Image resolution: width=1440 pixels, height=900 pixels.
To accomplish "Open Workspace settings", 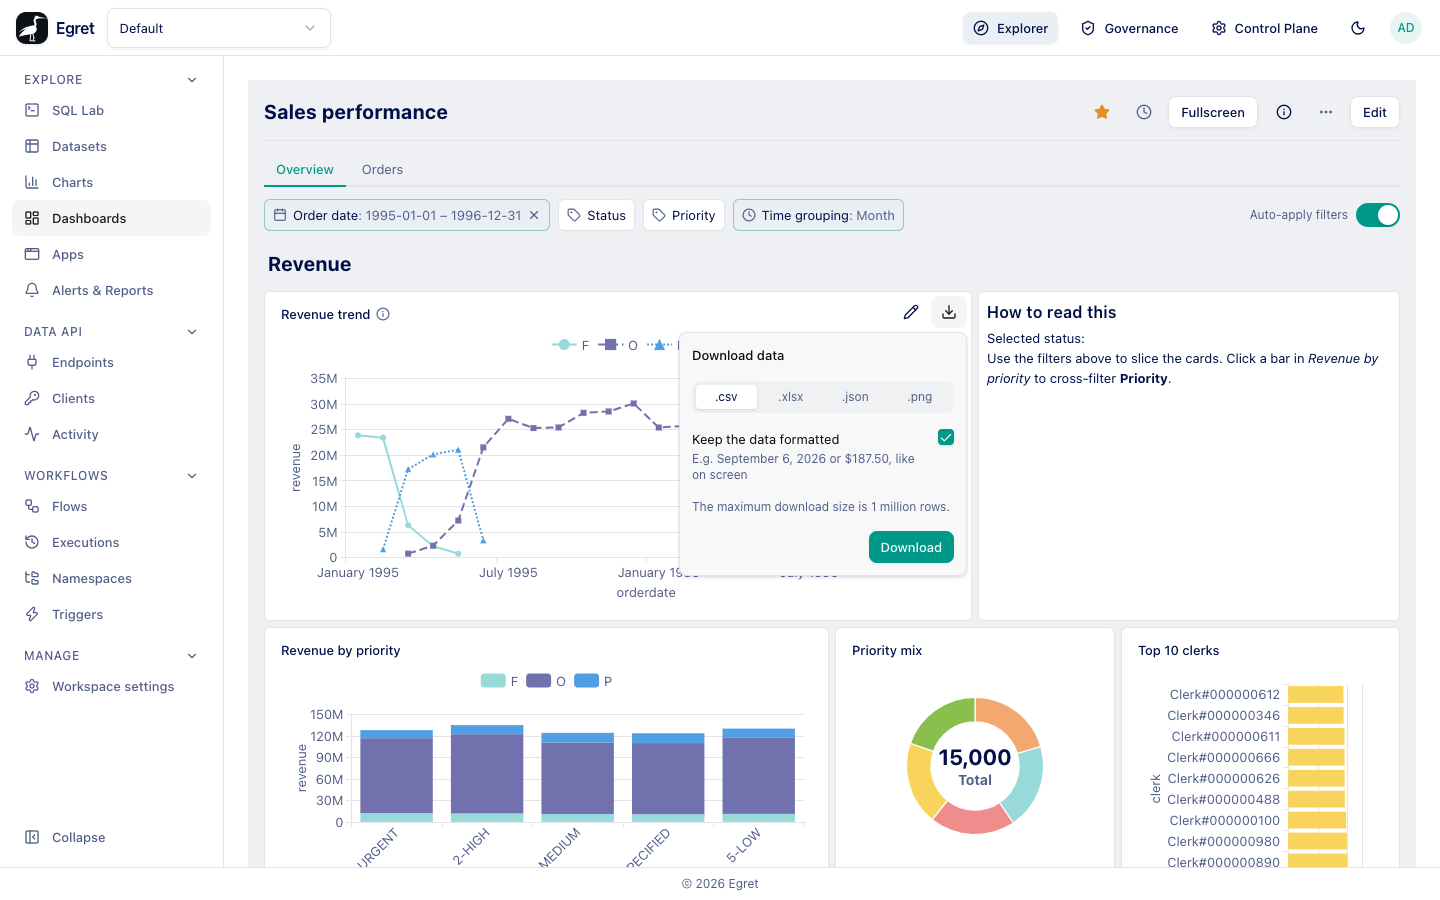I will (x=112, y=686).
